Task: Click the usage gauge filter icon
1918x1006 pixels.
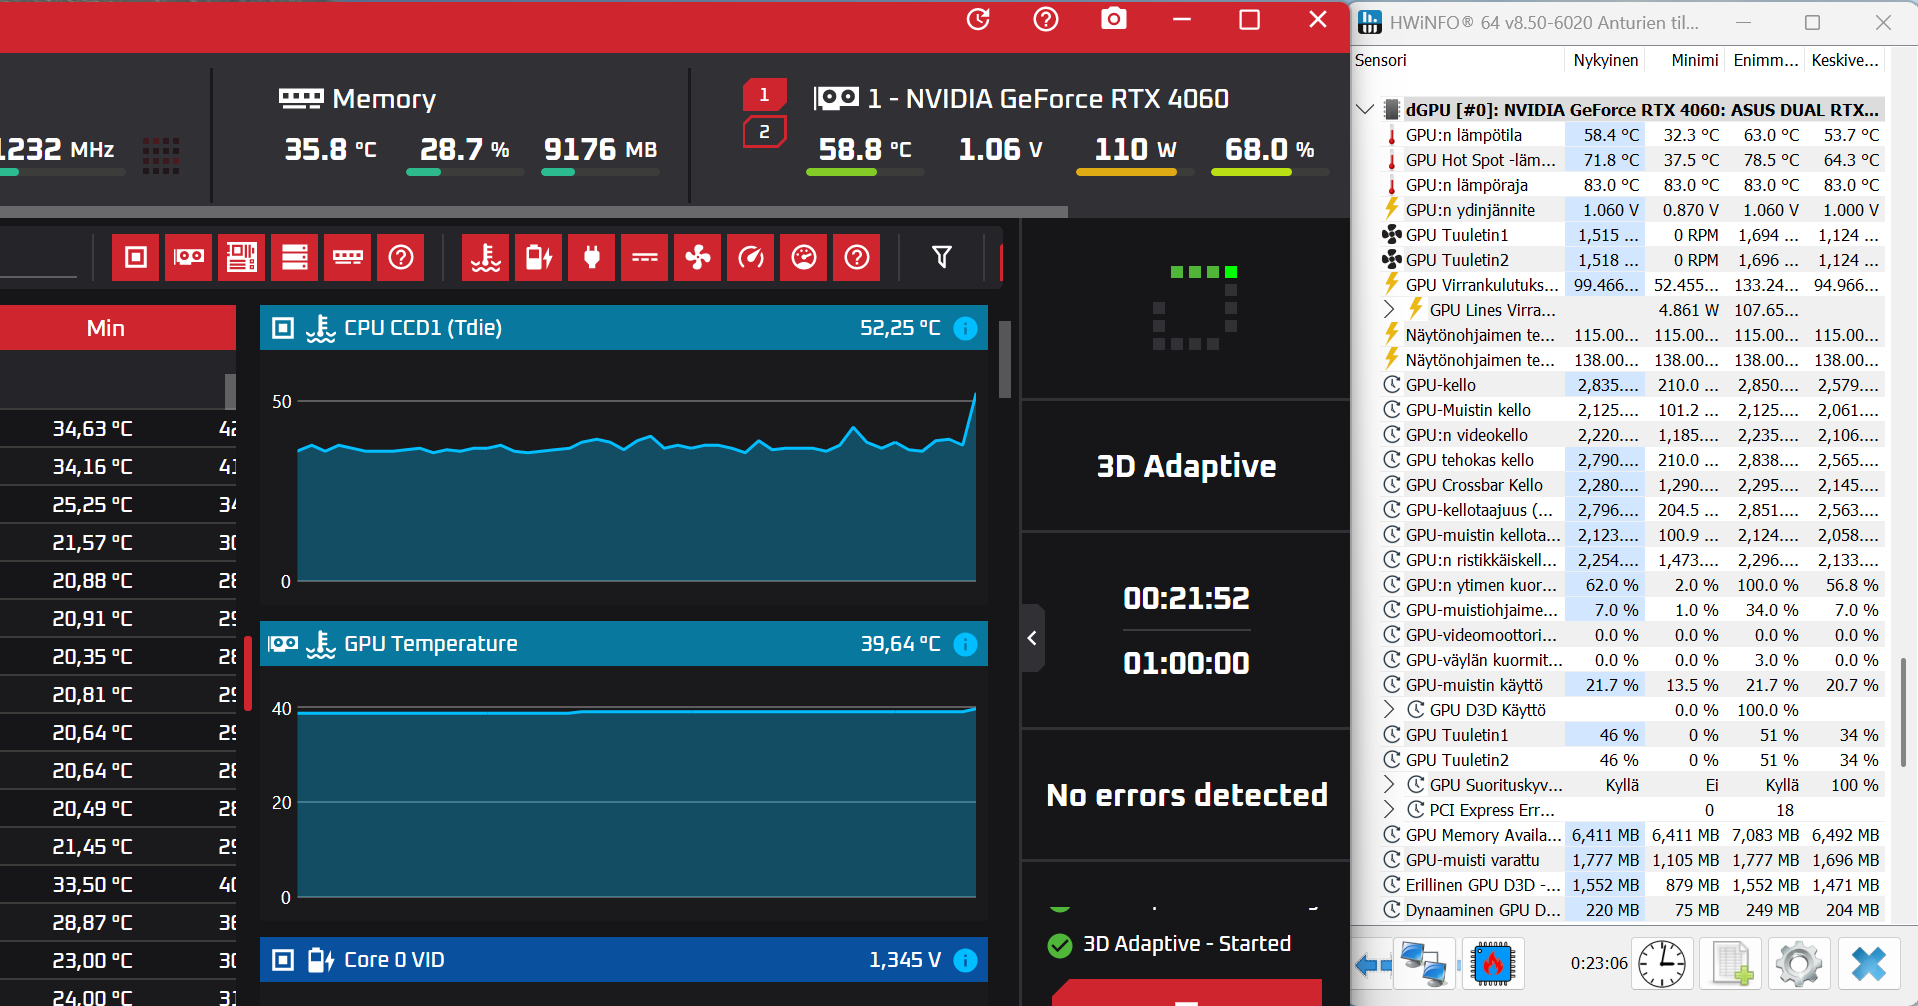Action: pyautogui.click(x=804, y=258)
